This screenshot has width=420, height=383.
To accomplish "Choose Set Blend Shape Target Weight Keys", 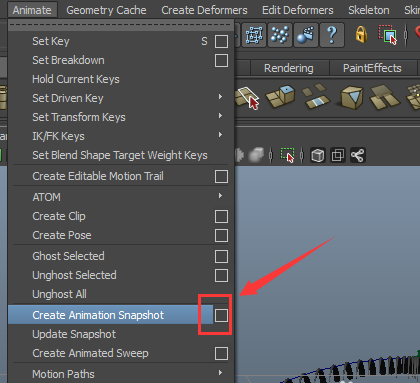I will pyautogui.click(x=121, y=155).
